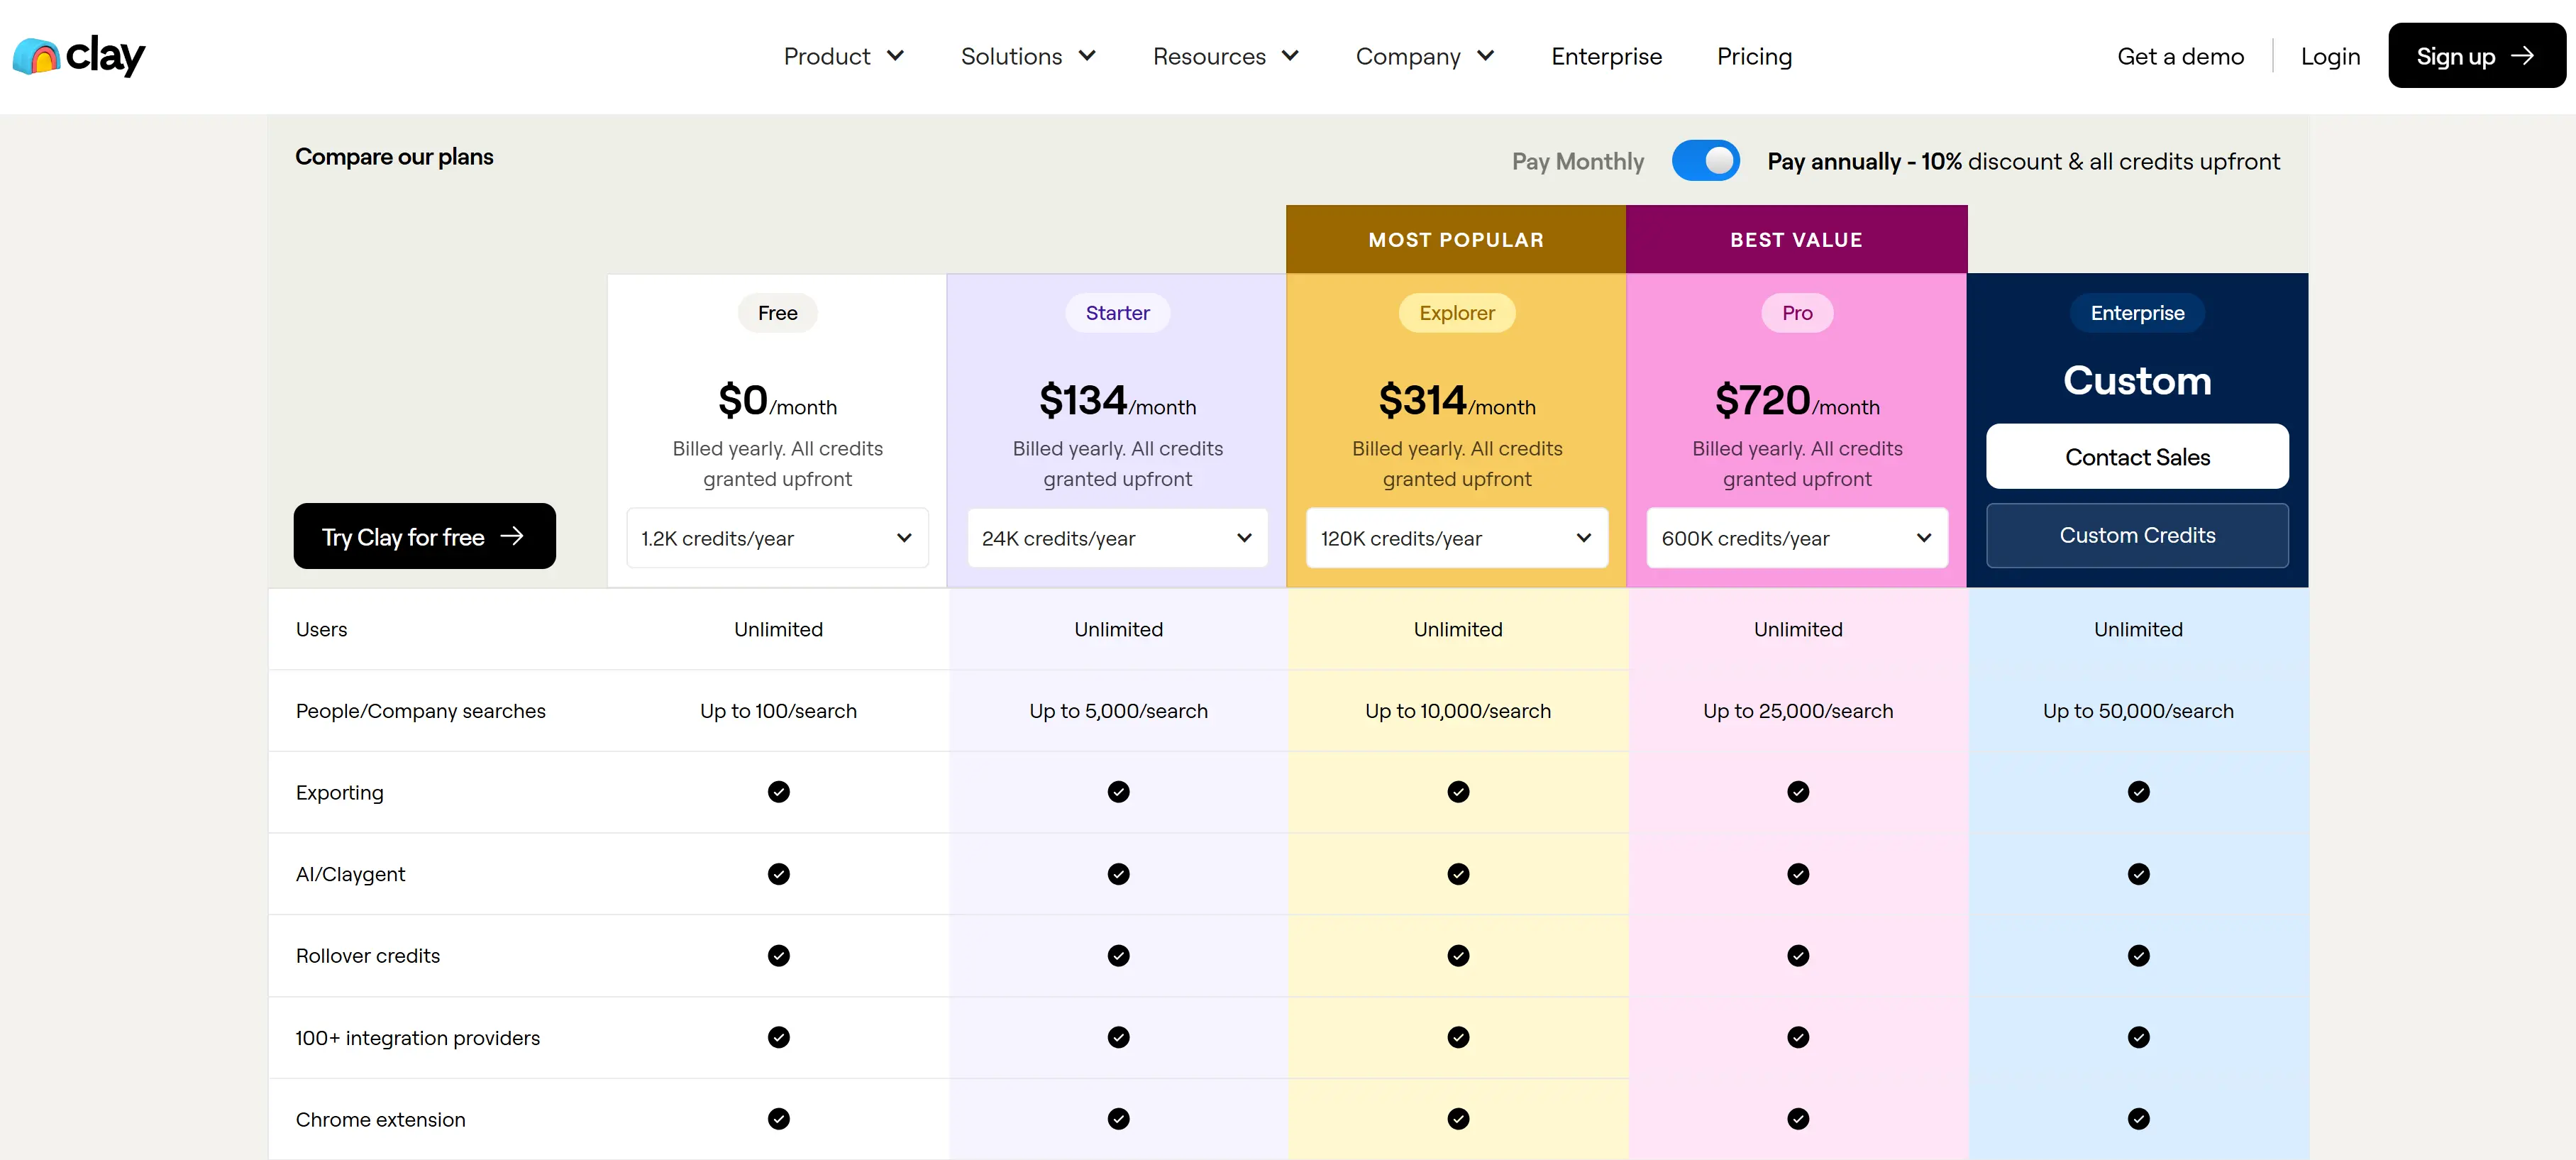Viewport: 2576px width, 1160px height.
Task: Click Rollover credits checkmark in Explorer column
Action: point(1458,956)
